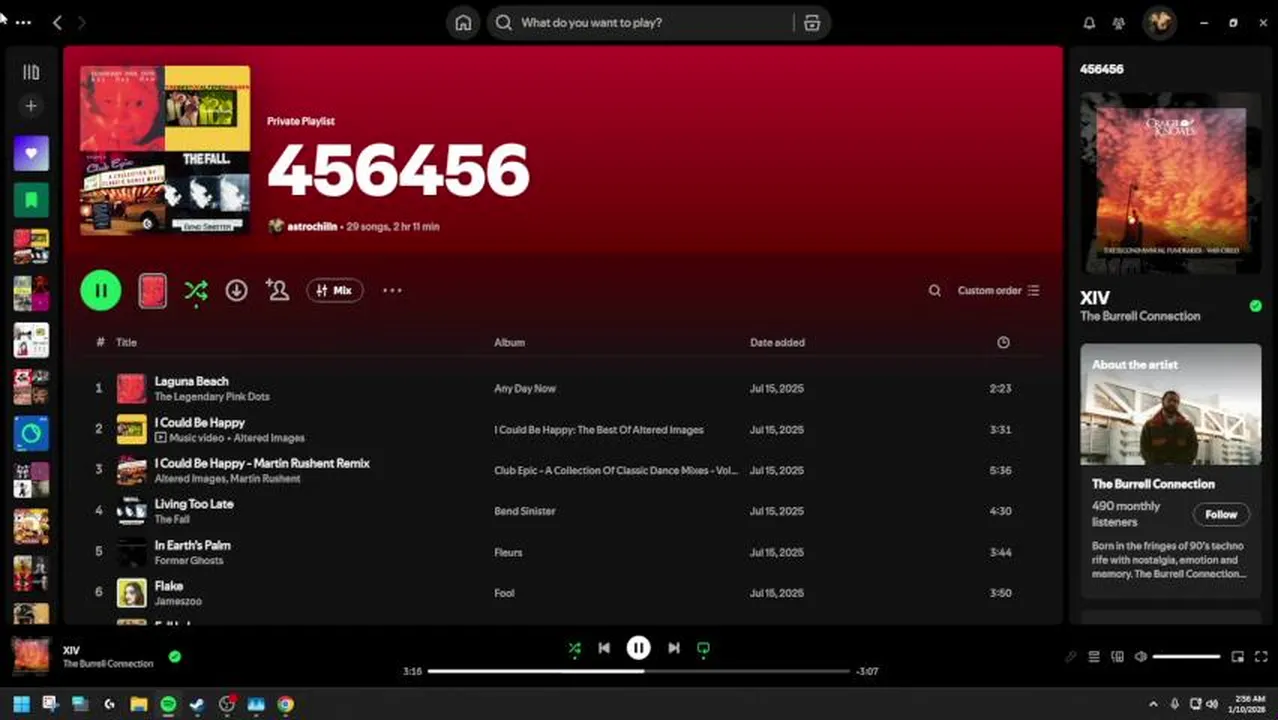This screenshot has width=1278, height=720.
Task: Open album Any Day Now link
Action: point(524,389)
